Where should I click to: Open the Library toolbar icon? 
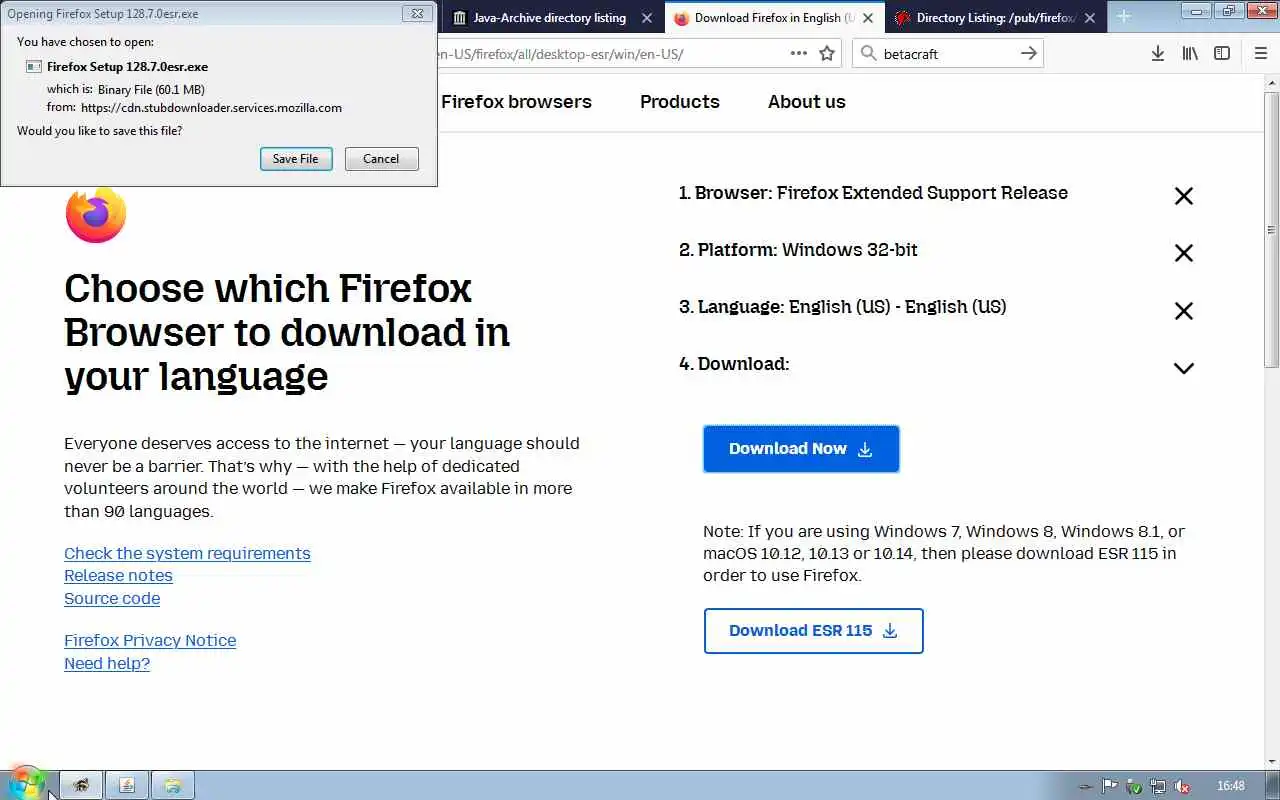coord(1190,54)
